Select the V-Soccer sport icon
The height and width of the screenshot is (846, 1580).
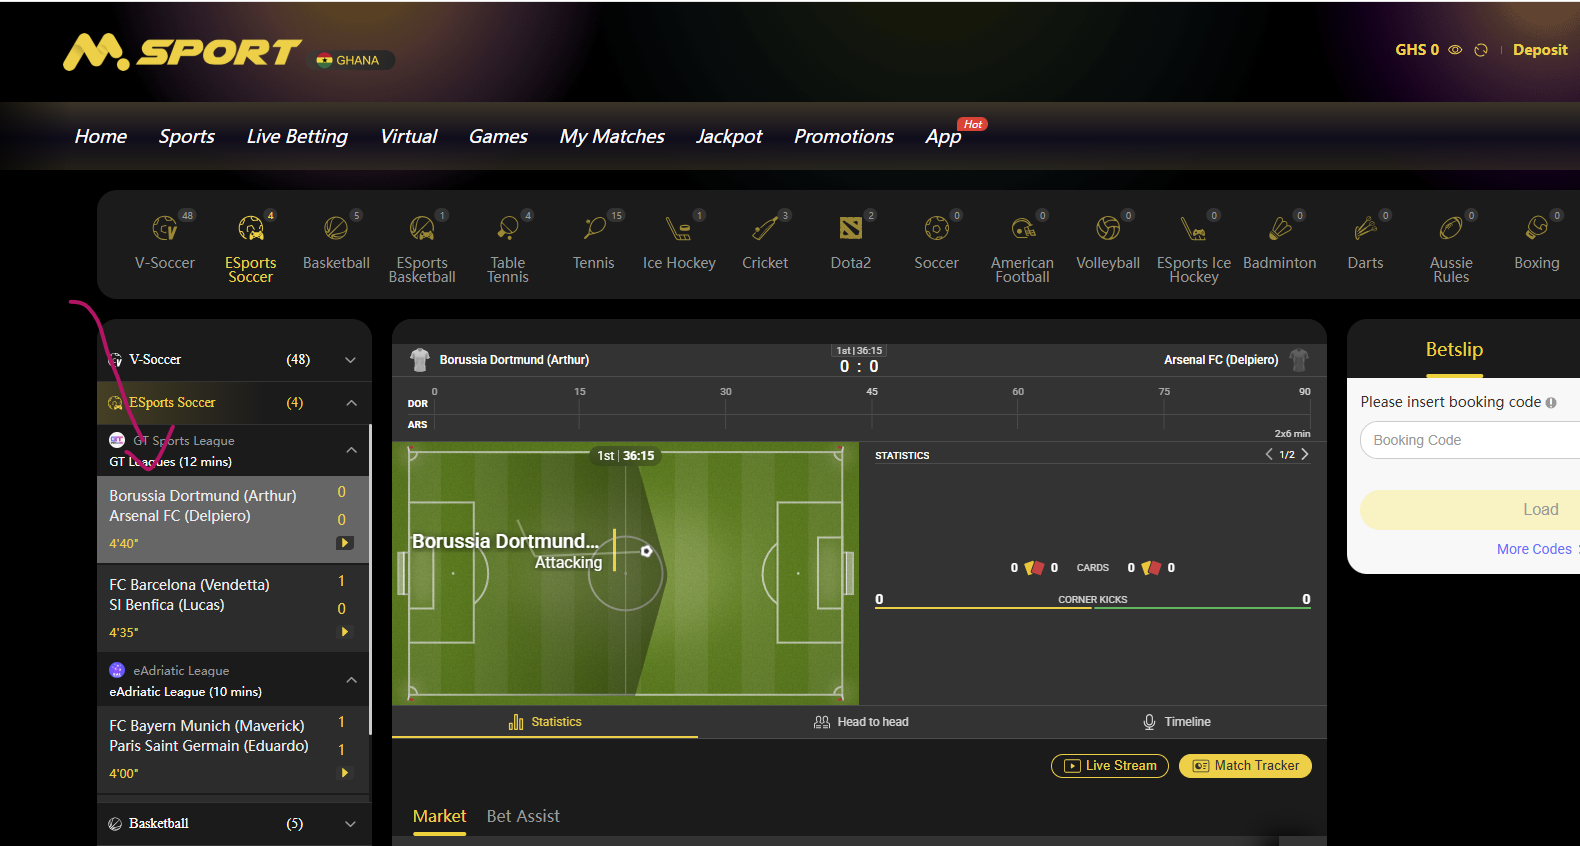pos(165,228)
